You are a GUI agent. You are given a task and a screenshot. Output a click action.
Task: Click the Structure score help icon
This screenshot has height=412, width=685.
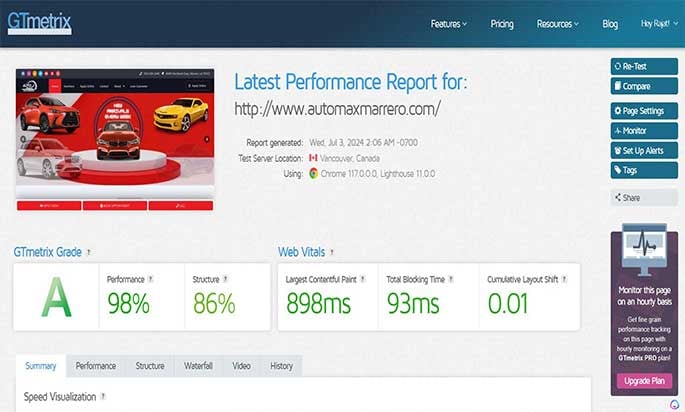[x=225, y=279]
